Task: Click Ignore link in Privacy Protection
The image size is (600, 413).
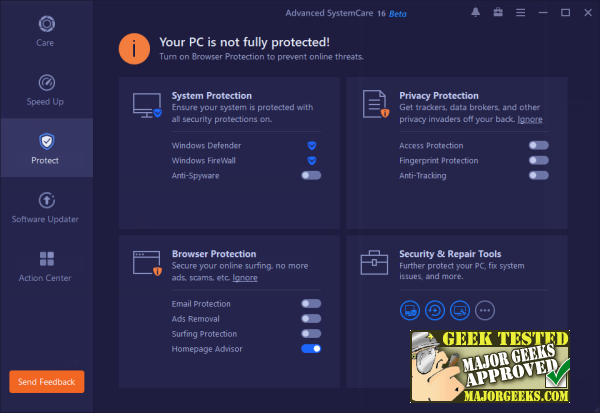Action: (x=530, y=119)
